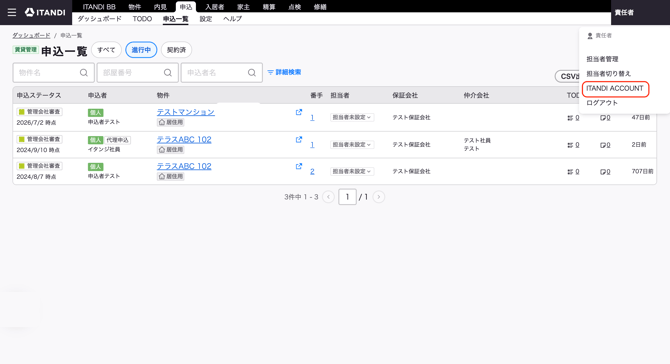Click into 物件名 search field

(53, 73)
